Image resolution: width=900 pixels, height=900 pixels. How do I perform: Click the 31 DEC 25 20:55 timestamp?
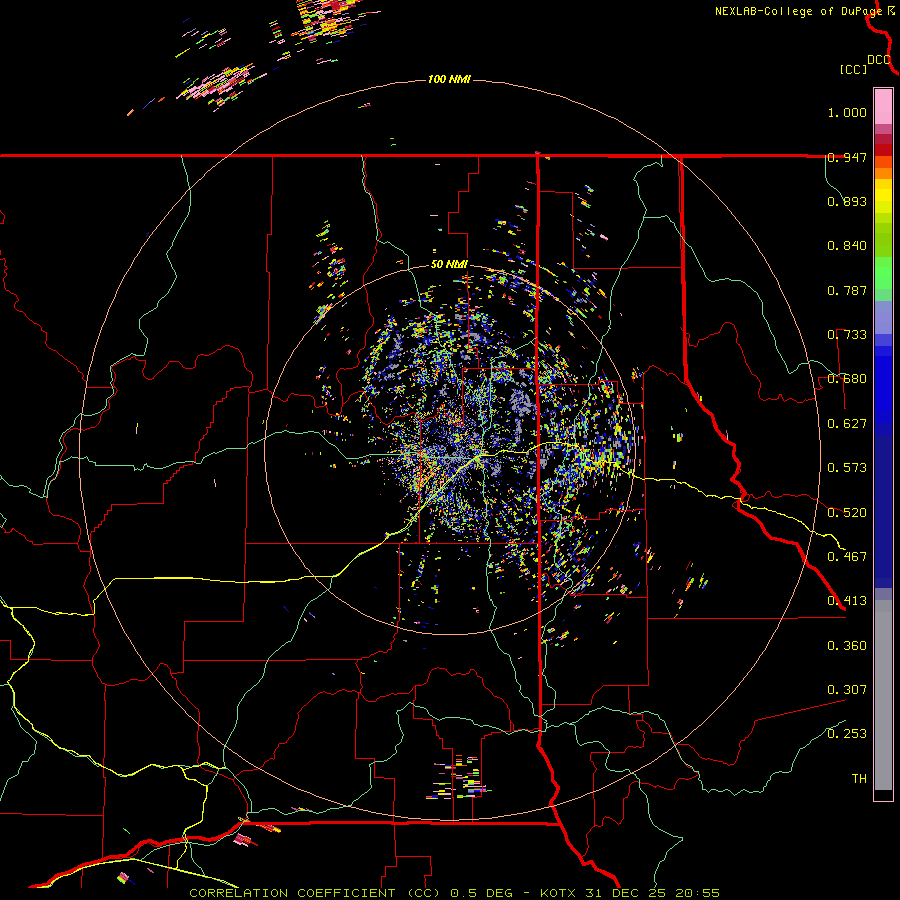[652, 893]
